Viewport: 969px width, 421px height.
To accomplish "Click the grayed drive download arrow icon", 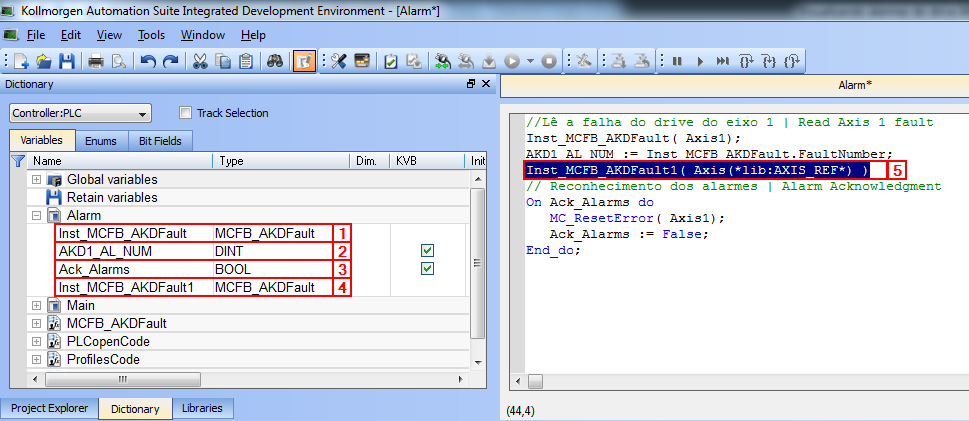I will point(619,61).
